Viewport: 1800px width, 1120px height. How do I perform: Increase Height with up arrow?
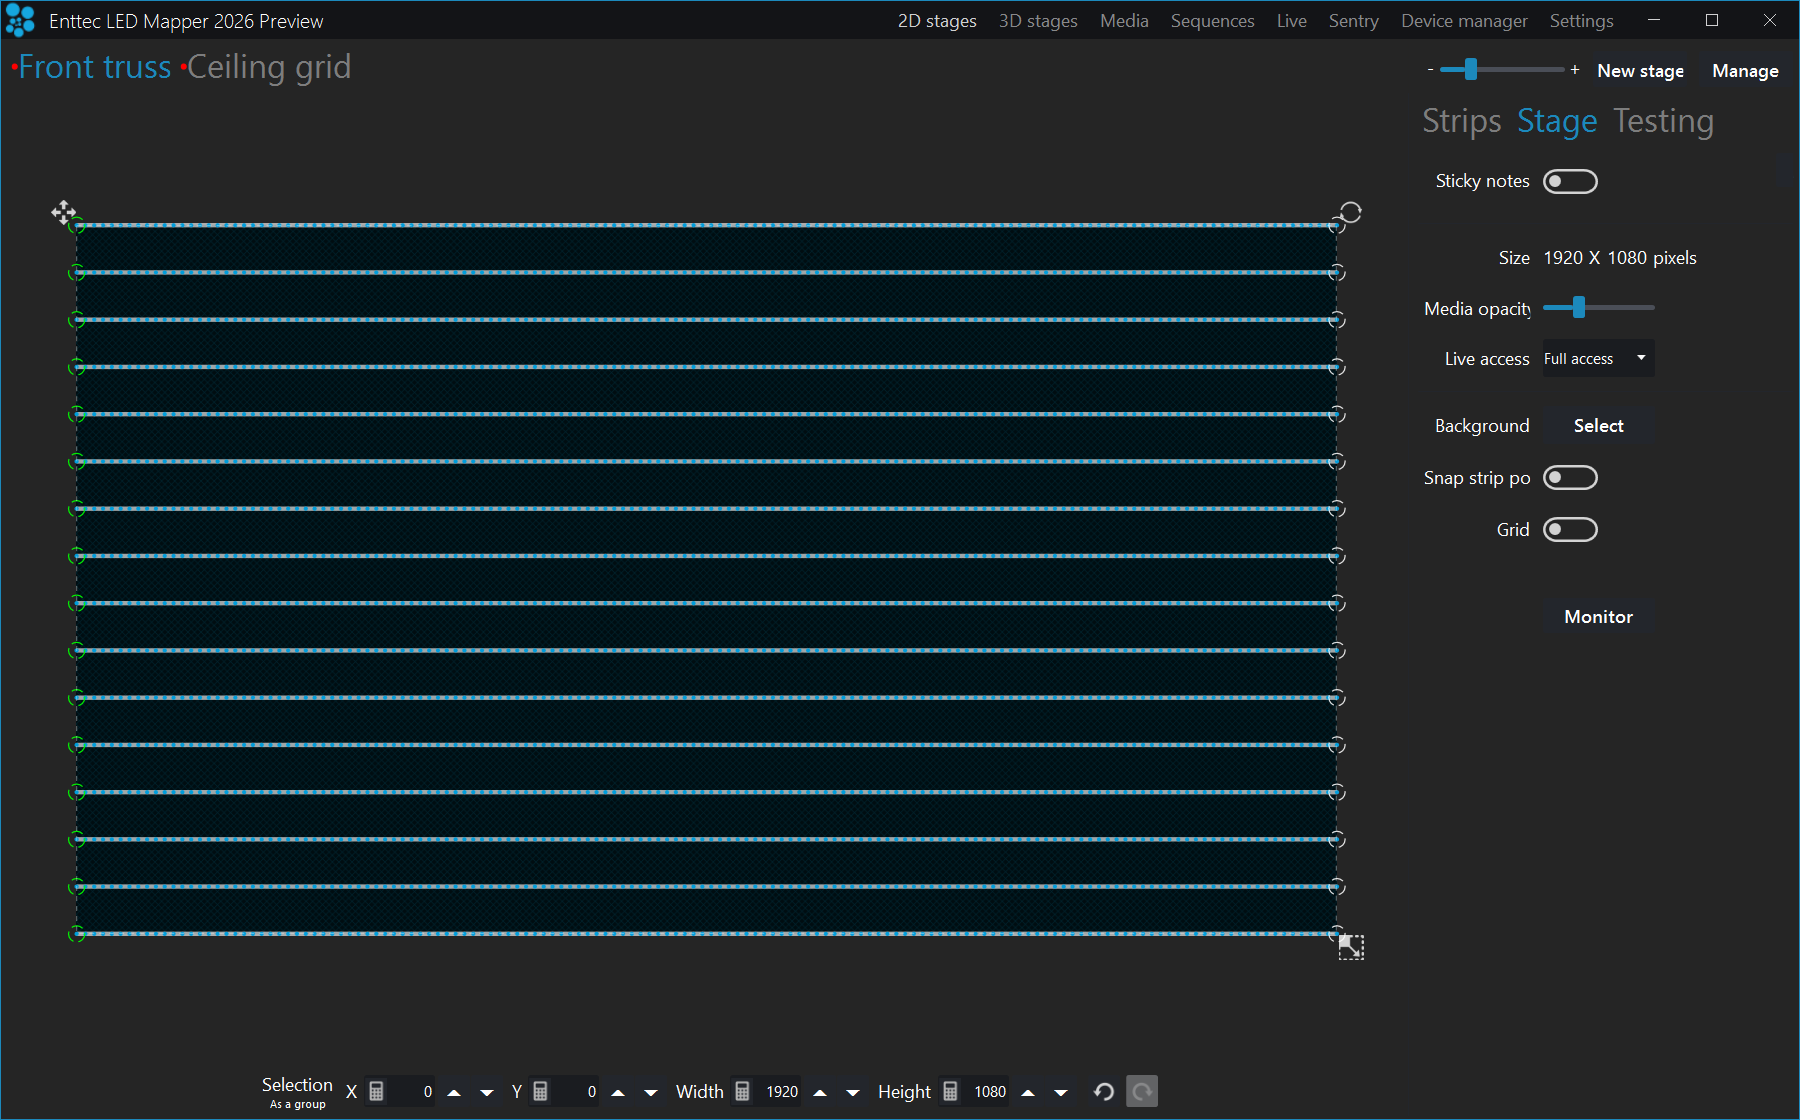[x=1028, y=1092]
